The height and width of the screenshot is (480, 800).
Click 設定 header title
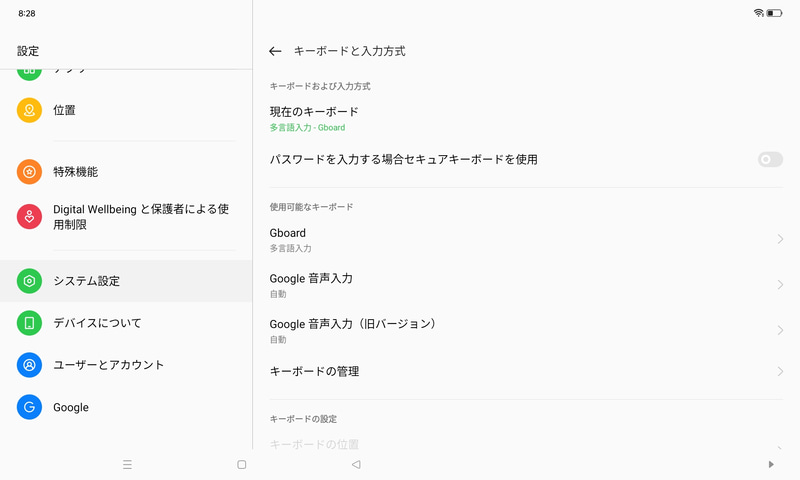(x=28, y=51)
